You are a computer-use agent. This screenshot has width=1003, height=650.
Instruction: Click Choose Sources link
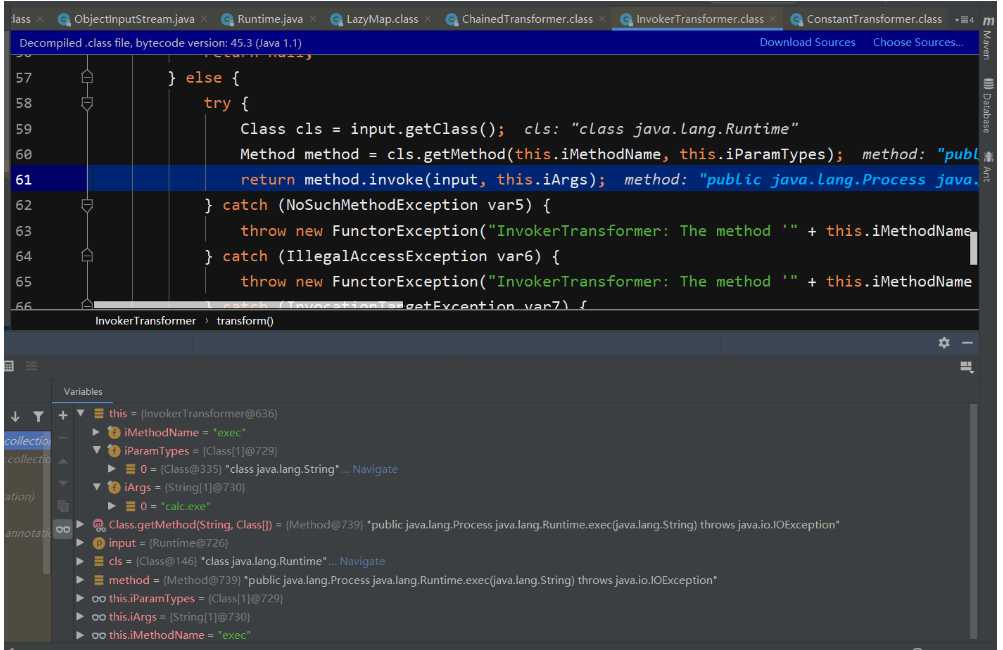(918, 42)
